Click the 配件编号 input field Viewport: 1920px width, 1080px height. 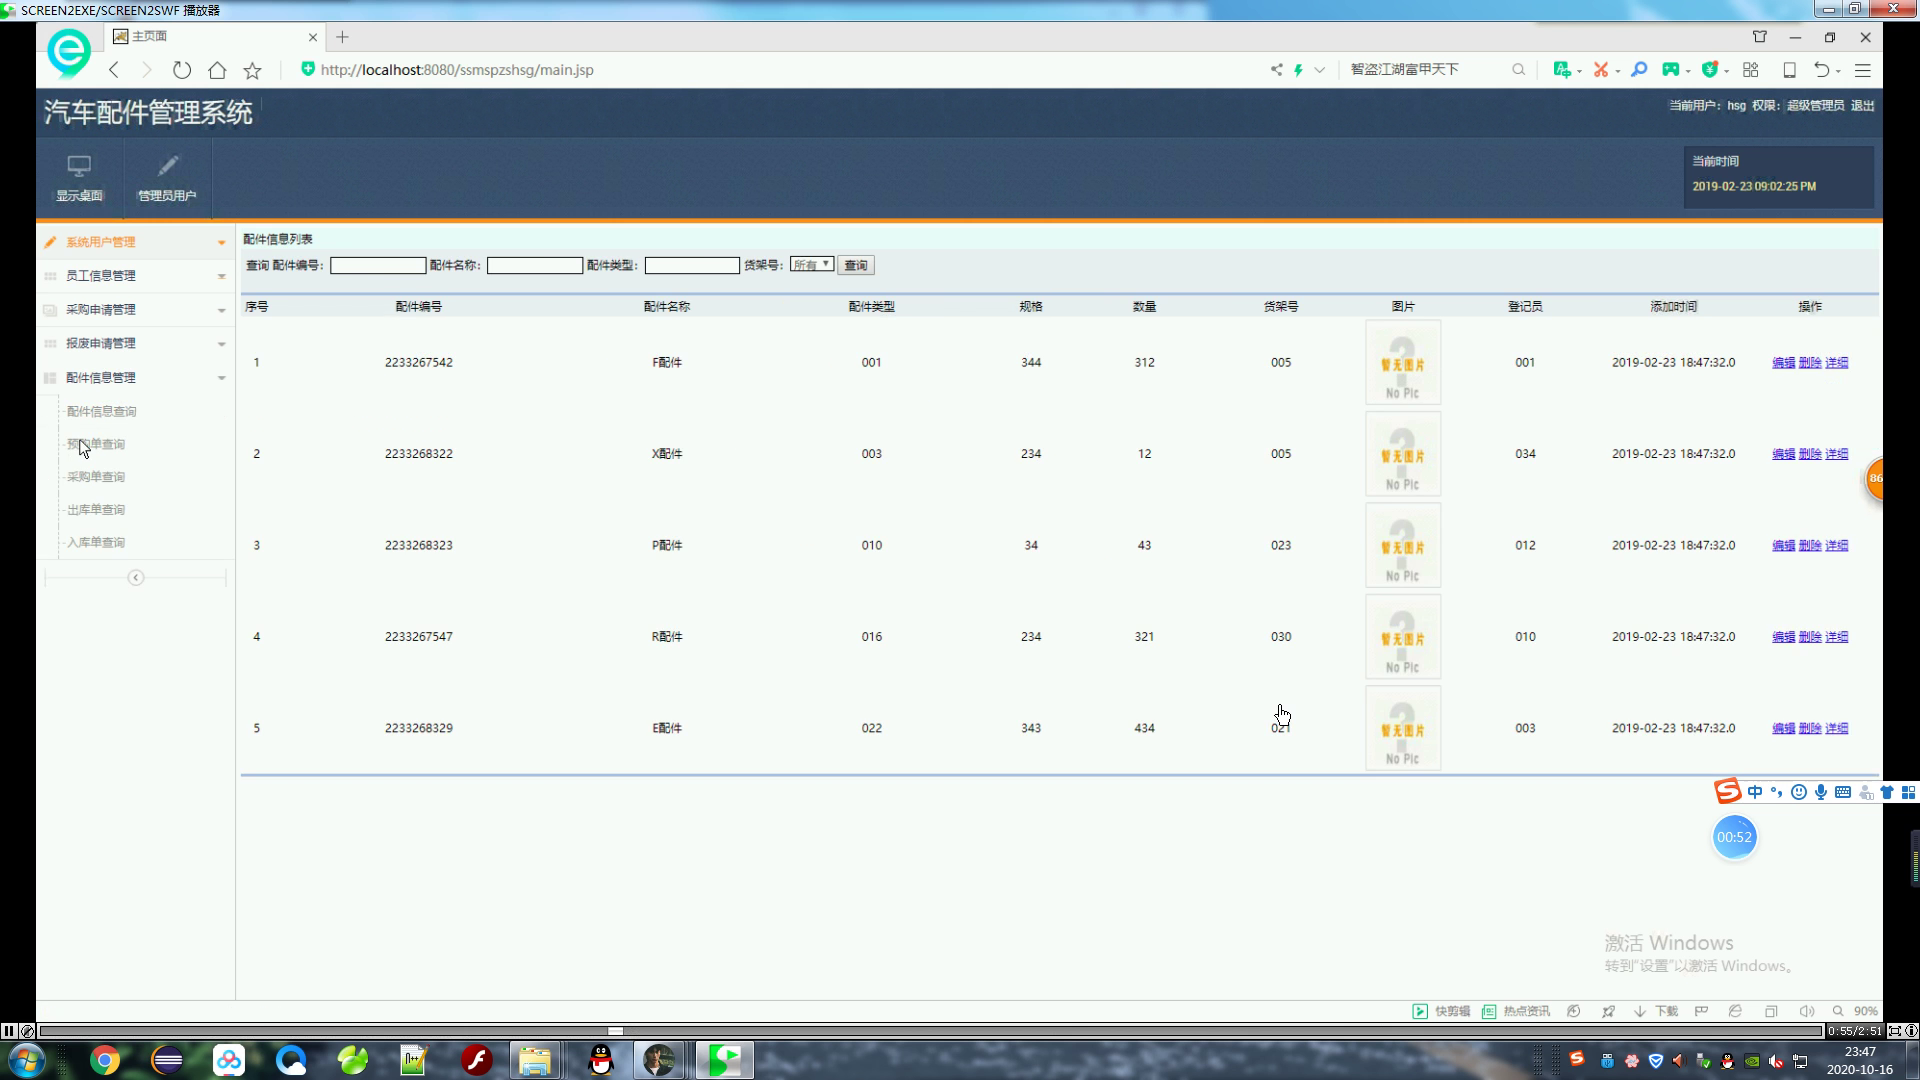378,265
